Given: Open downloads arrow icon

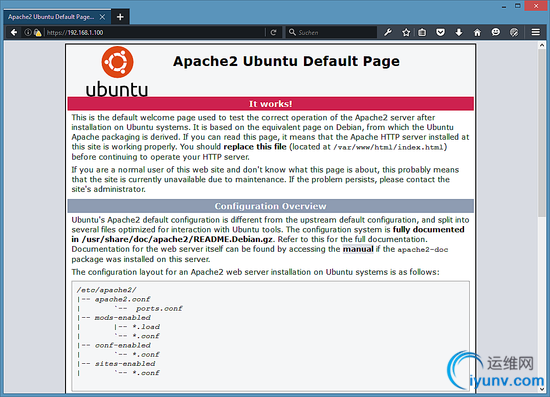Looking at the screenshot, I should point(459,33).
